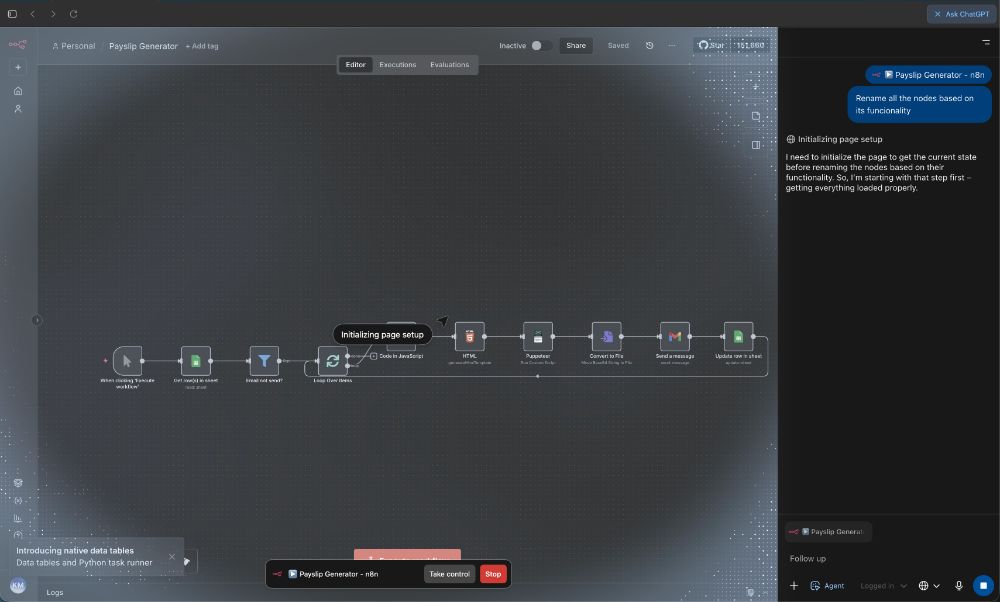Reload the page with refresh icon
This screenshot has height=602, width=1000.
coord(73,13)
